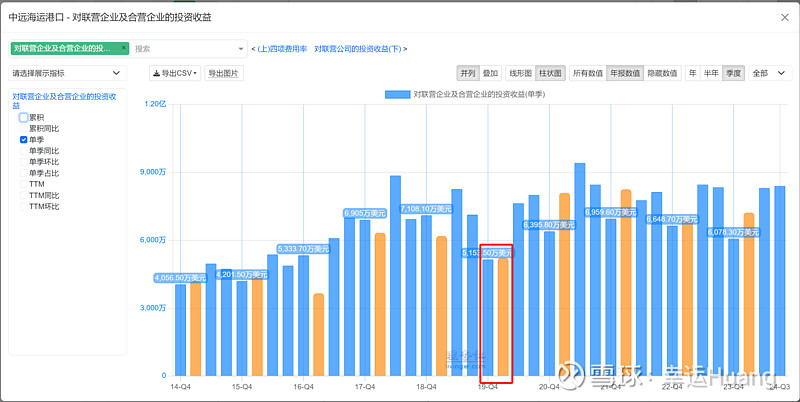
Task: Switch period to 年
Action: pyautogui.click(x=692, y=73)
